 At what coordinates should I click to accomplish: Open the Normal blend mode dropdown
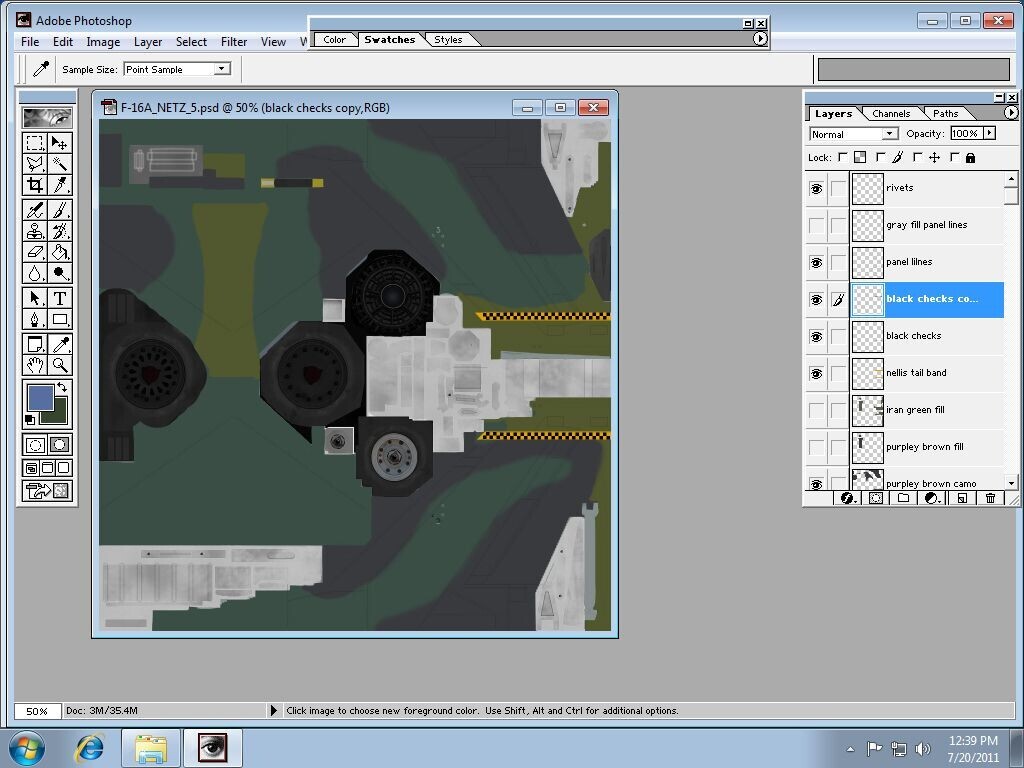click(888, 134)
